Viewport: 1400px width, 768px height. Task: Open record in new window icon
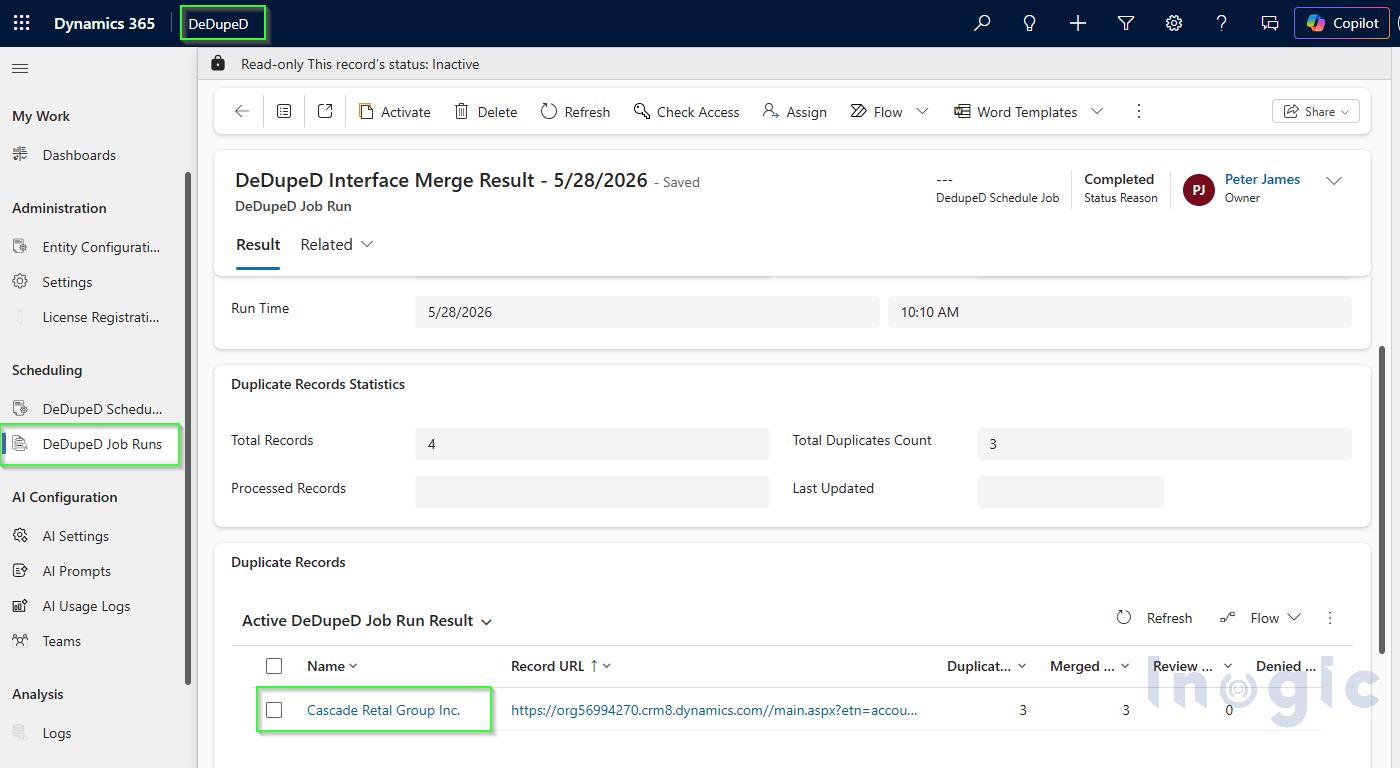click(x=325, y=112)
